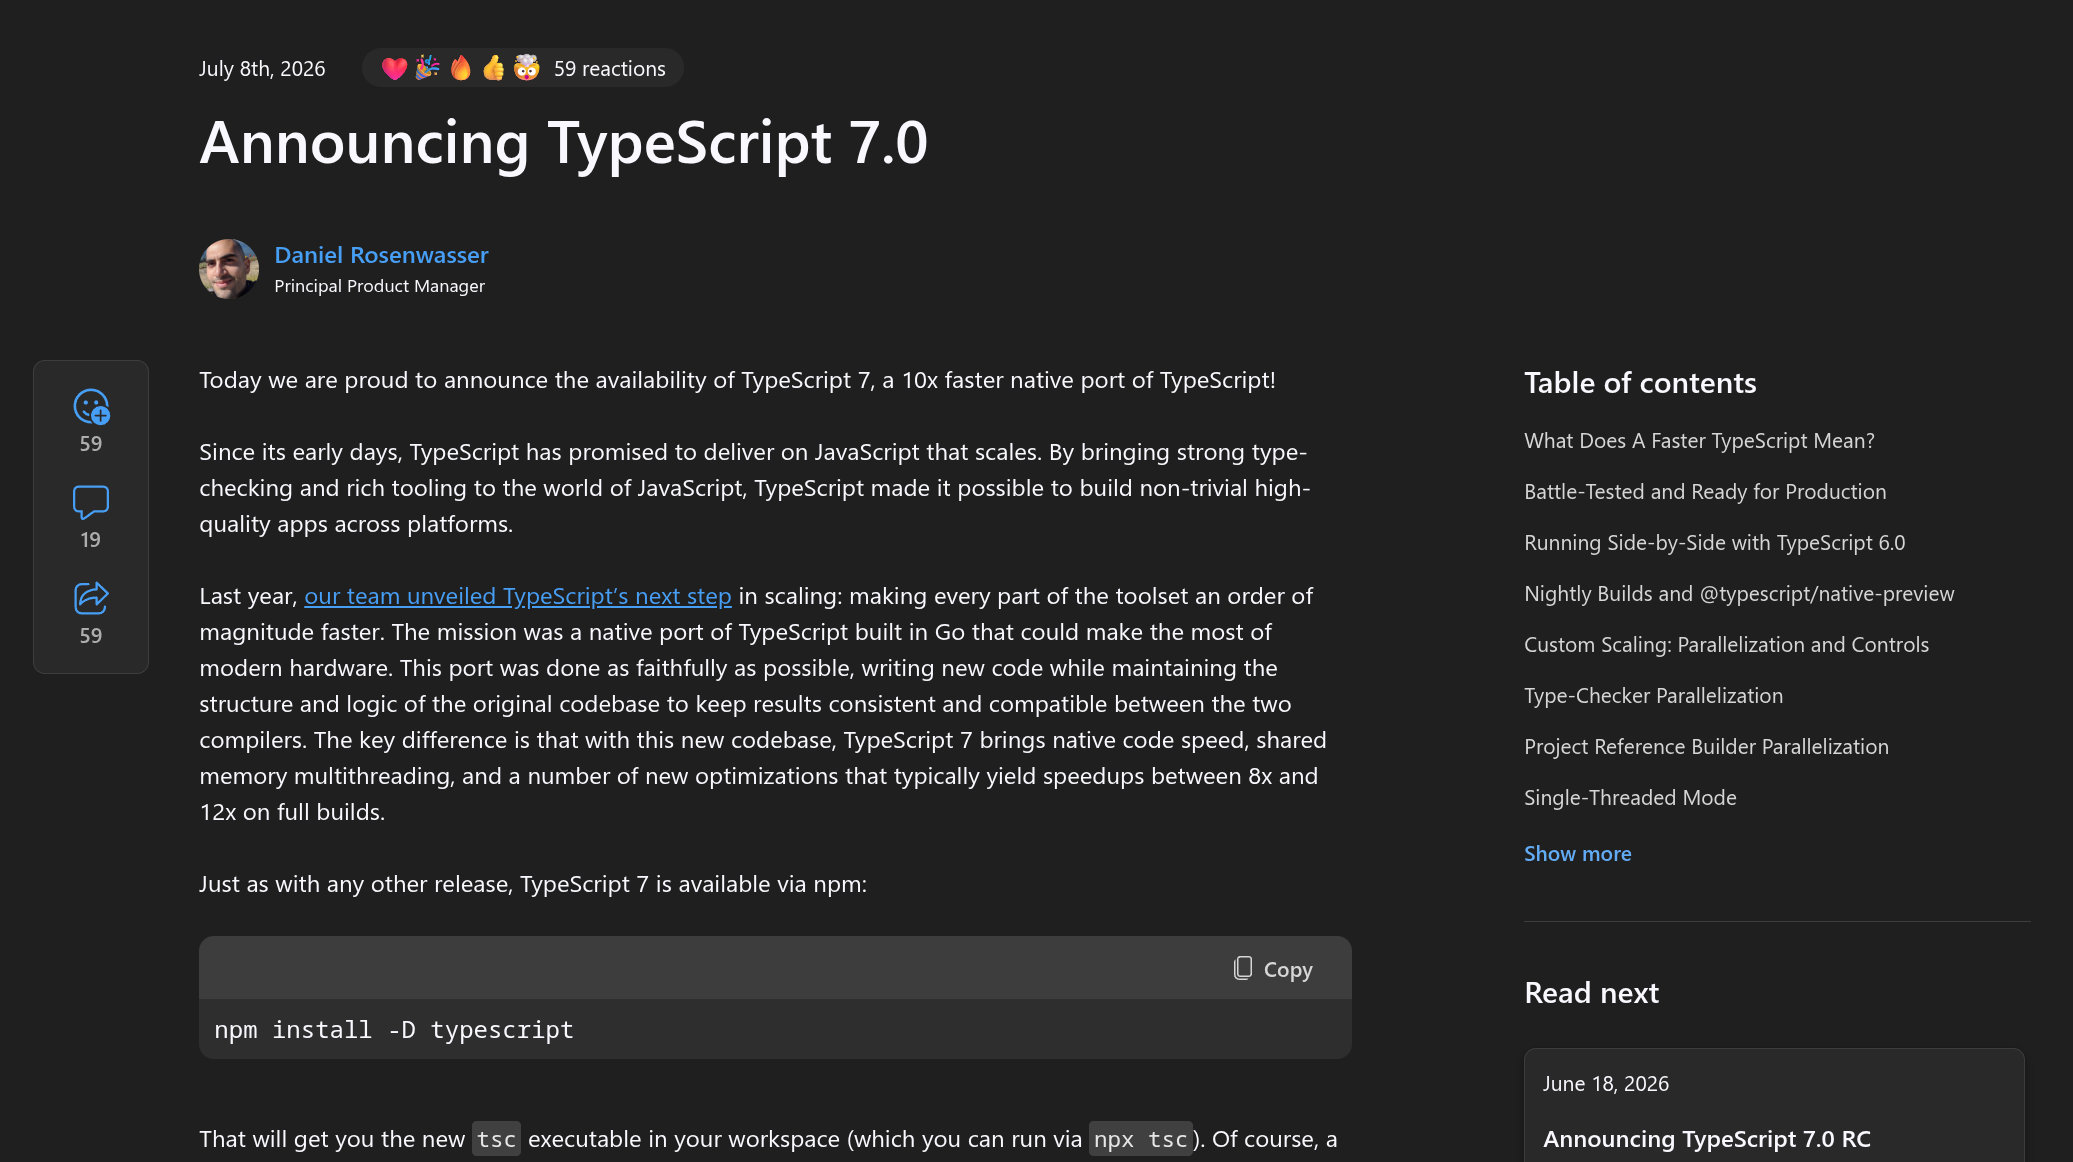Jump to What Does A Faster TypeScript Mean?
The height and width of the screenshot is (1162, 2073).
click(x=1699, y=441)
